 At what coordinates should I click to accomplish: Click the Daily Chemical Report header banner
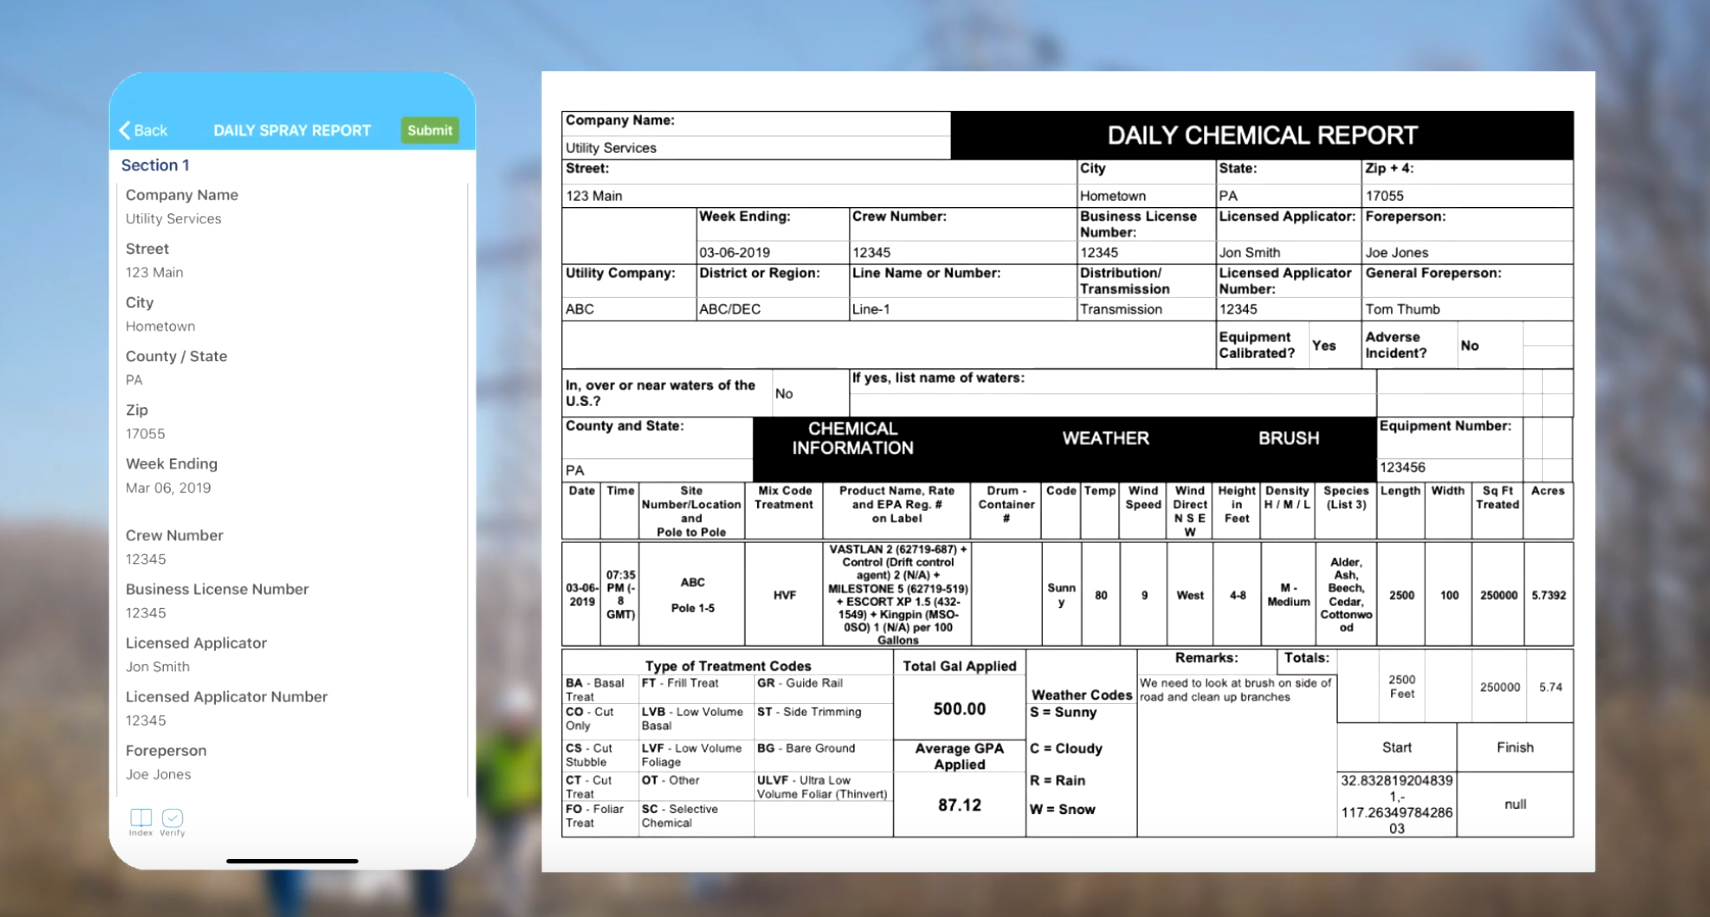click(x=1261, y=135)
